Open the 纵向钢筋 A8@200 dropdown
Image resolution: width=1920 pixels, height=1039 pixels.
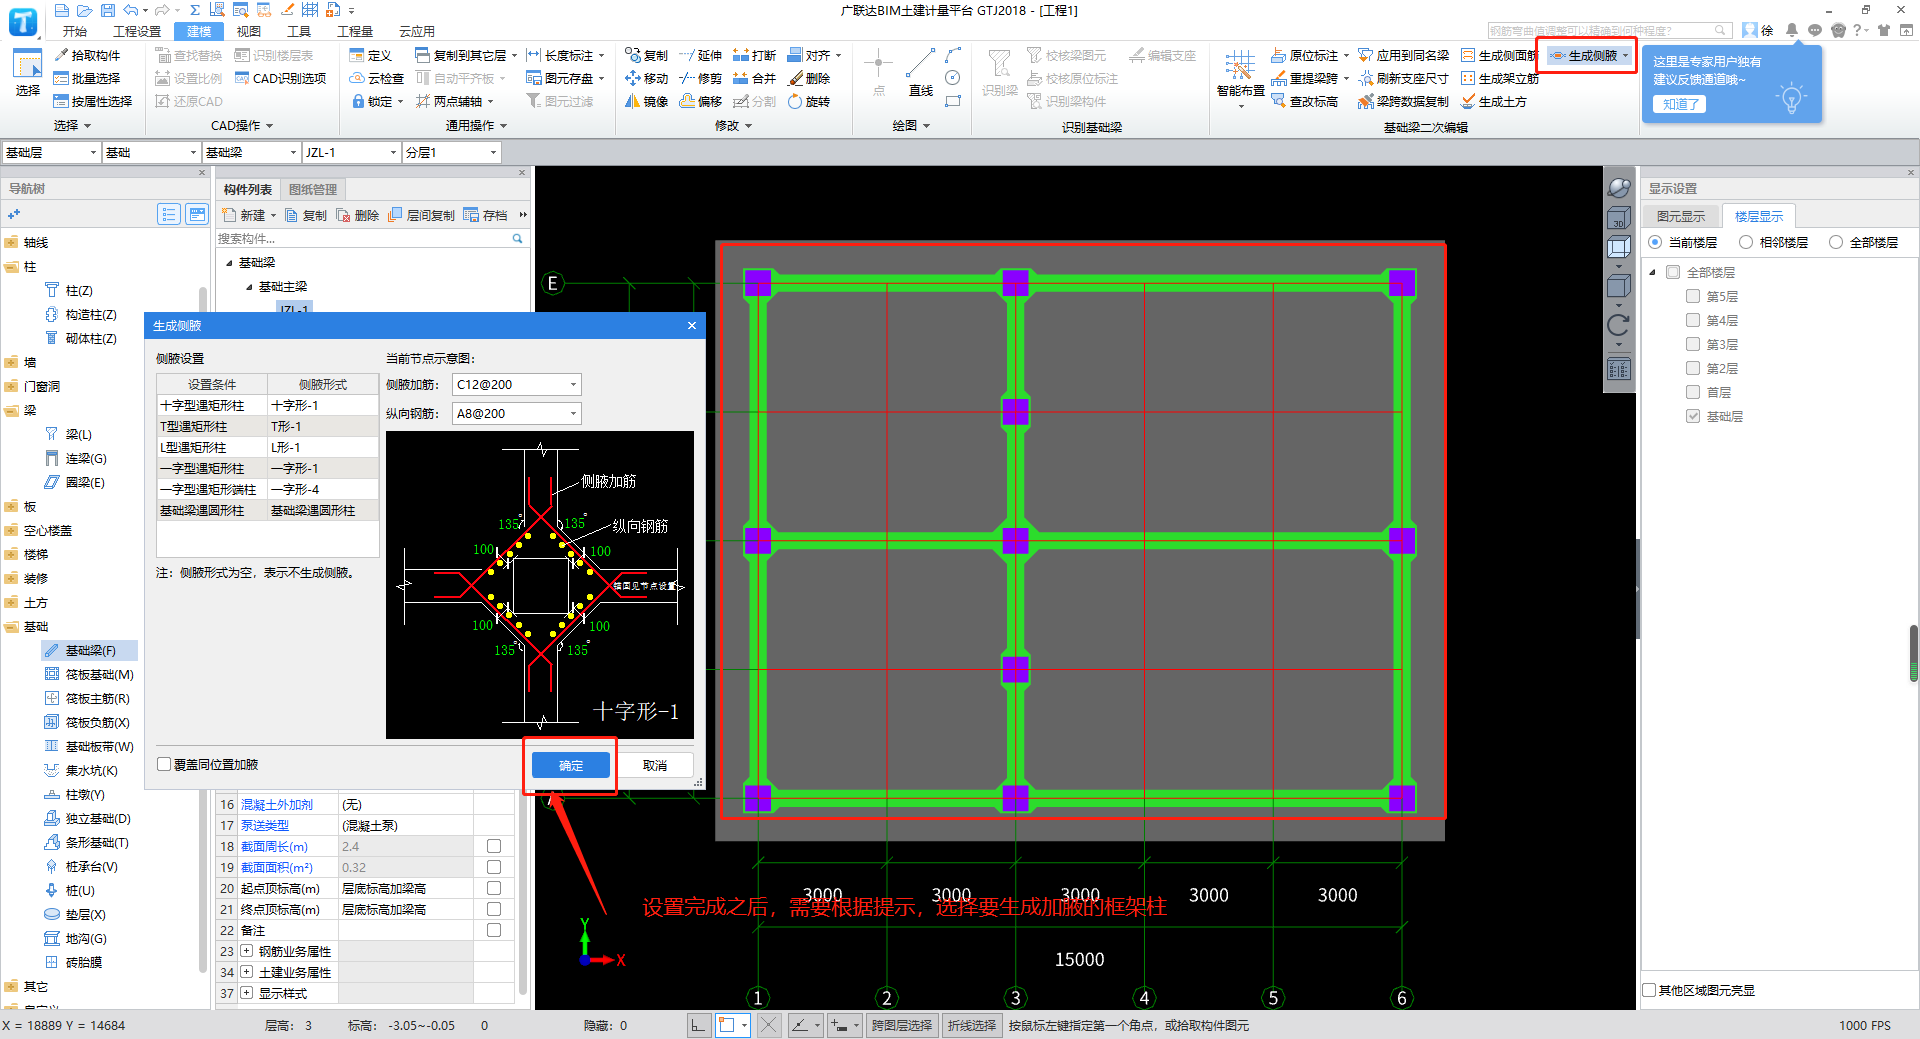[x=517, y=413]
